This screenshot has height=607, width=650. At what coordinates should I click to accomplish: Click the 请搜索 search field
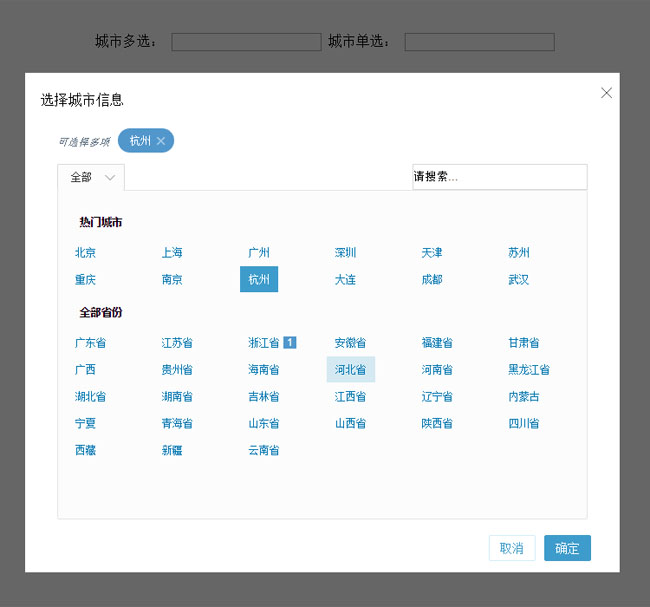pyautogui.click(x=499, y=177)
